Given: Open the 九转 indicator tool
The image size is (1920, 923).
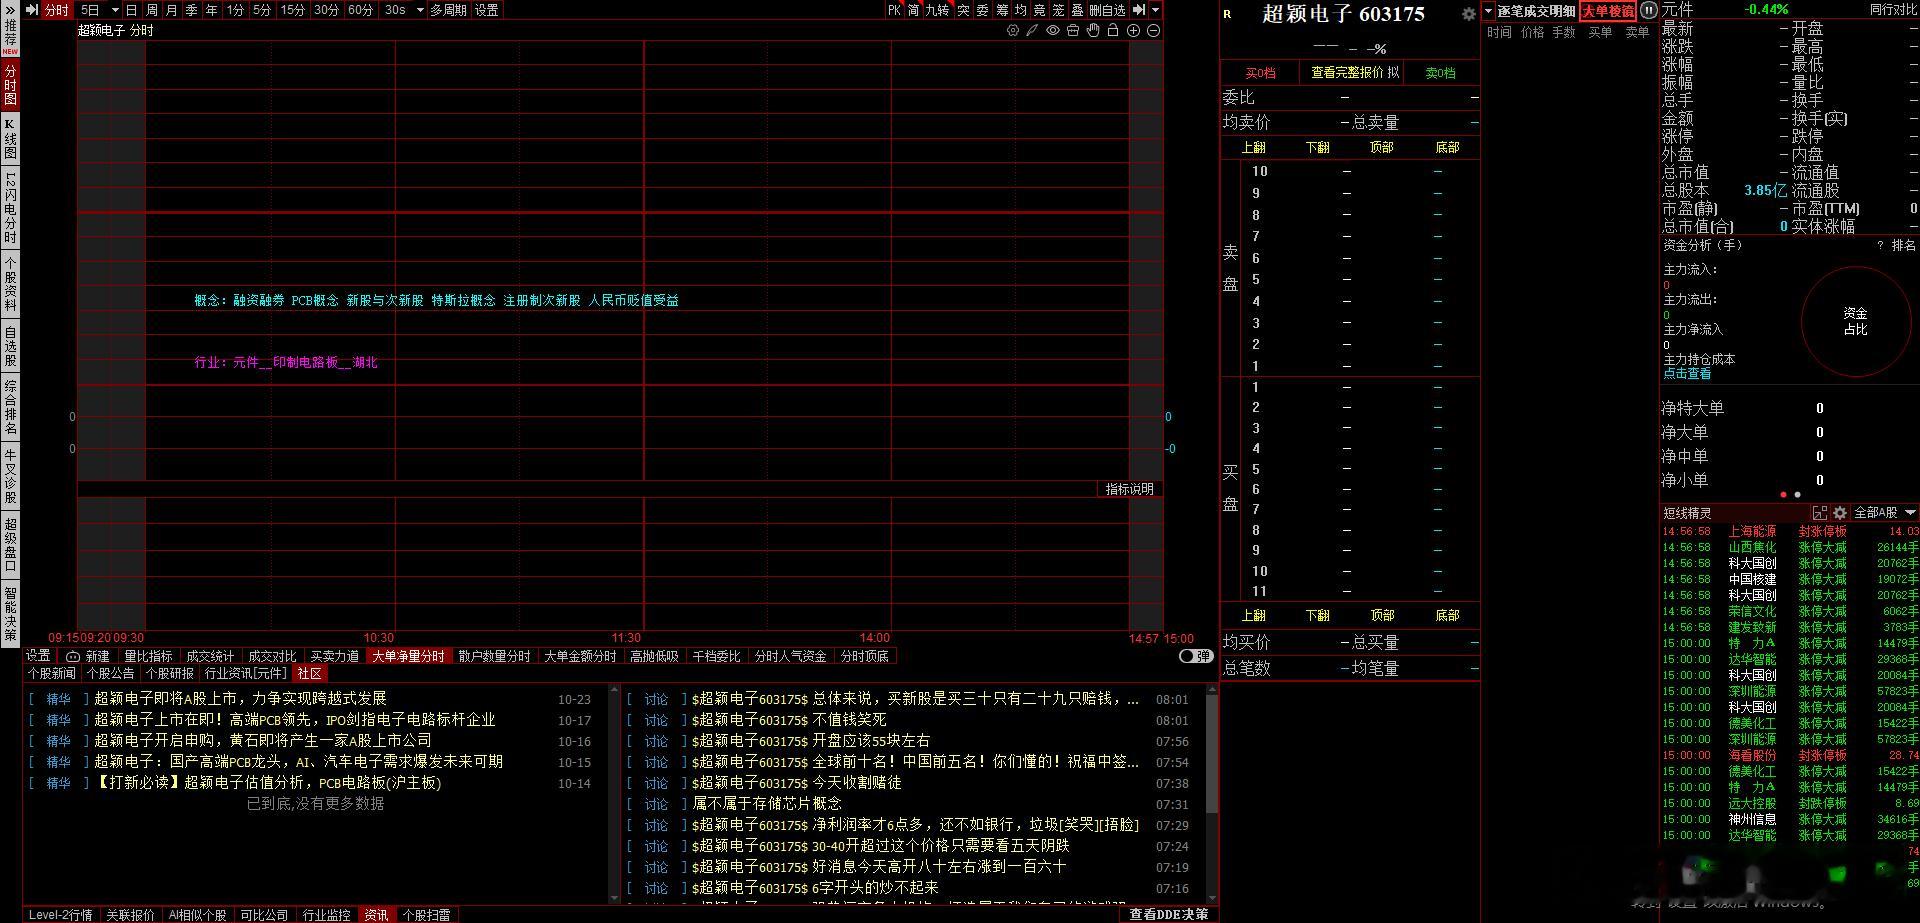Looking at the screenshot, I should 938,10.
